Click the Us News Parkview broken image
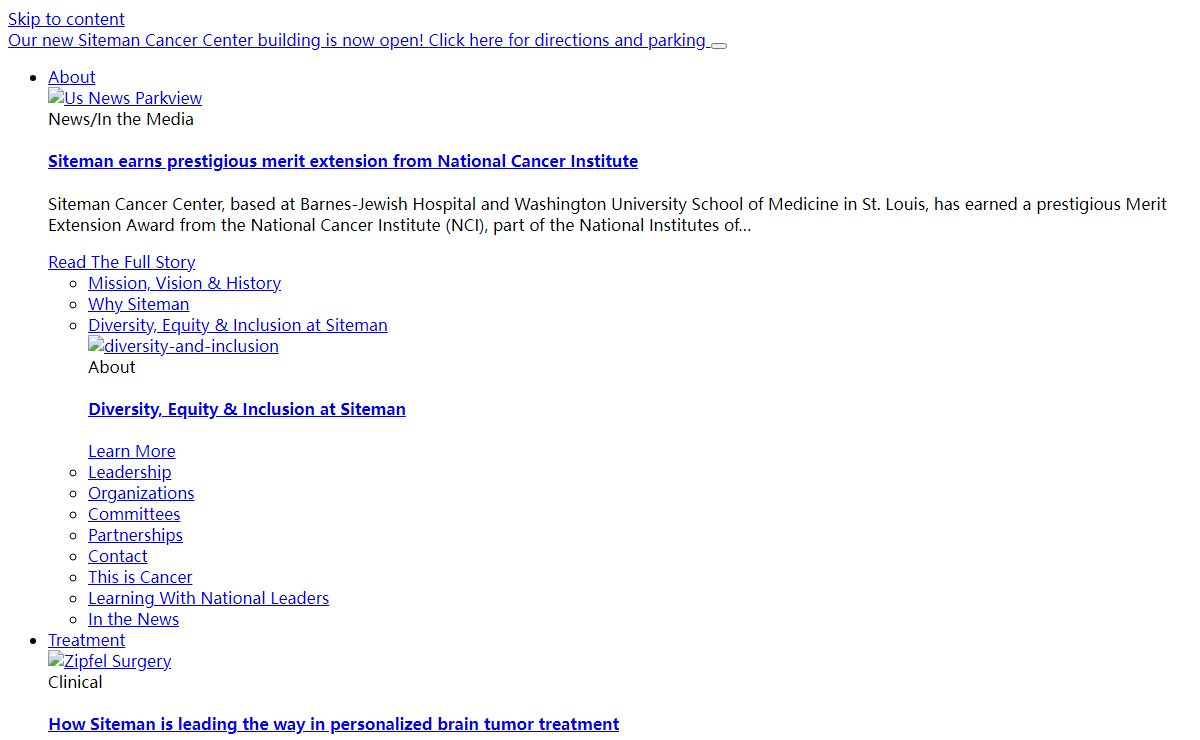The image size is (1200, 740). coord(125,98)
